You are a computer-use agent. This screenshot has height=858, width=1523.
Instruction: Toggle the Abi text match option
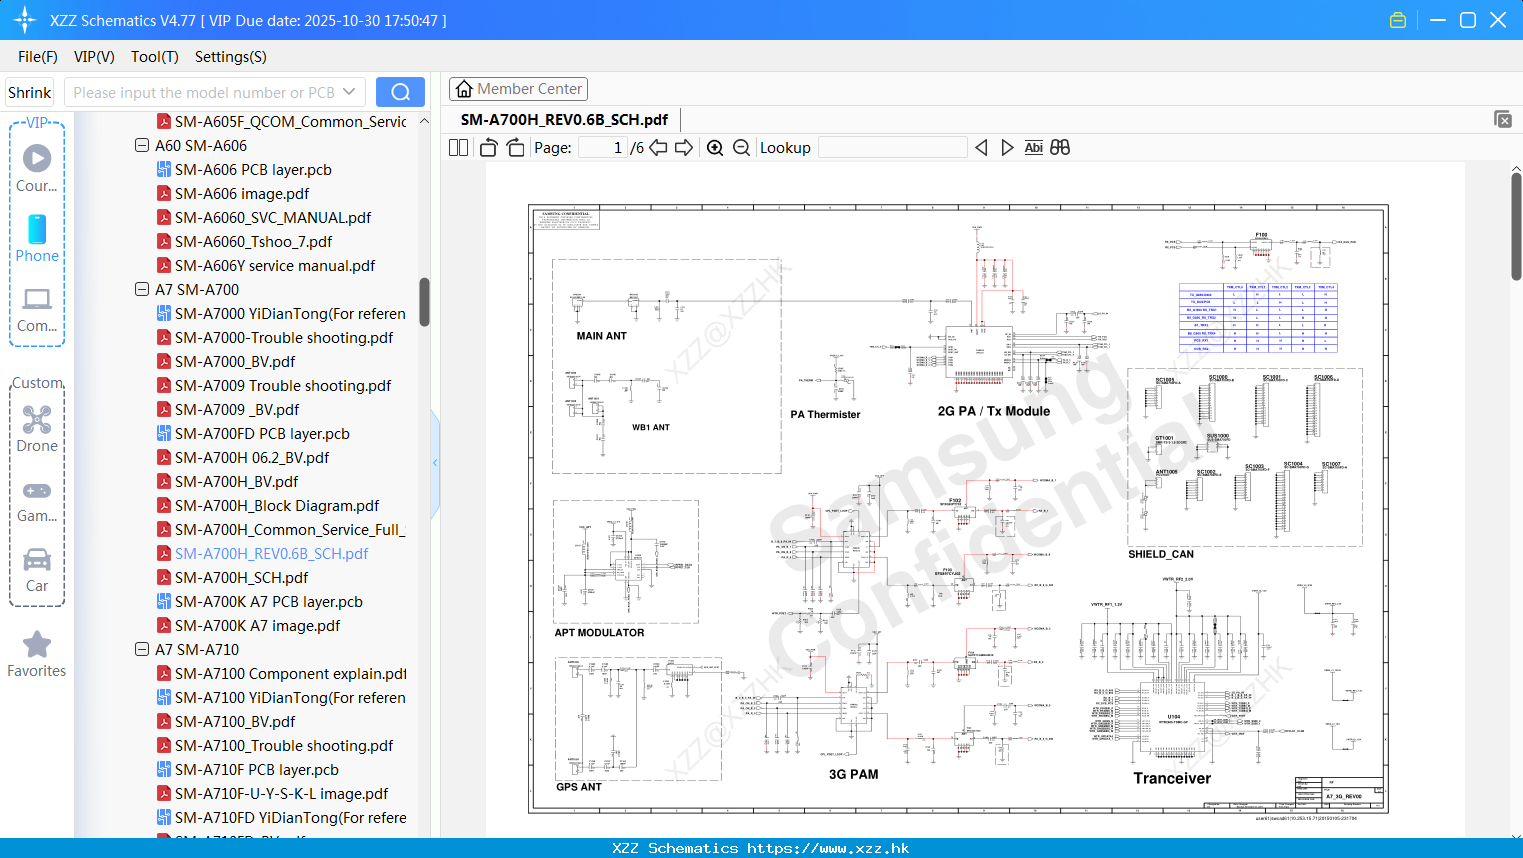(1034, 148)
